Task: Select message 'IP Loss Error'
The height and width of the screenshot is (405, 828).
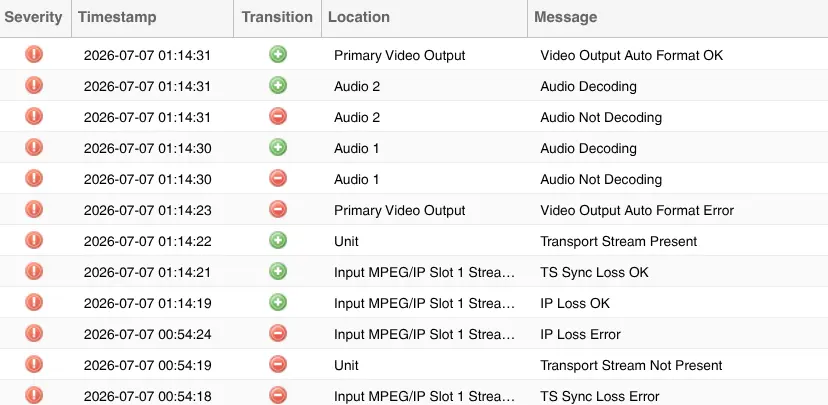Action: point(580,334)
